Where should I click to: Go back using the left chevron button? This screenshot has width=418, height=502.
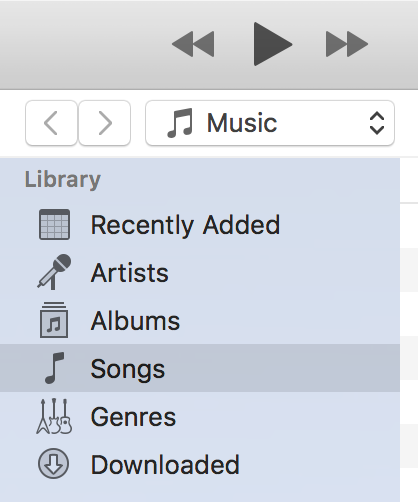coord(51,123)
